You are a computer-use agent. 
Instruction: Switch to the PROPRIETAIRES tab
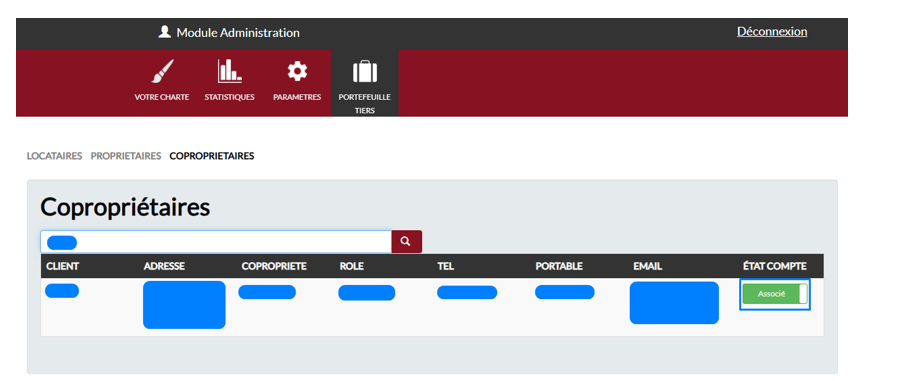pyautogui.click(x=125, y=156)
